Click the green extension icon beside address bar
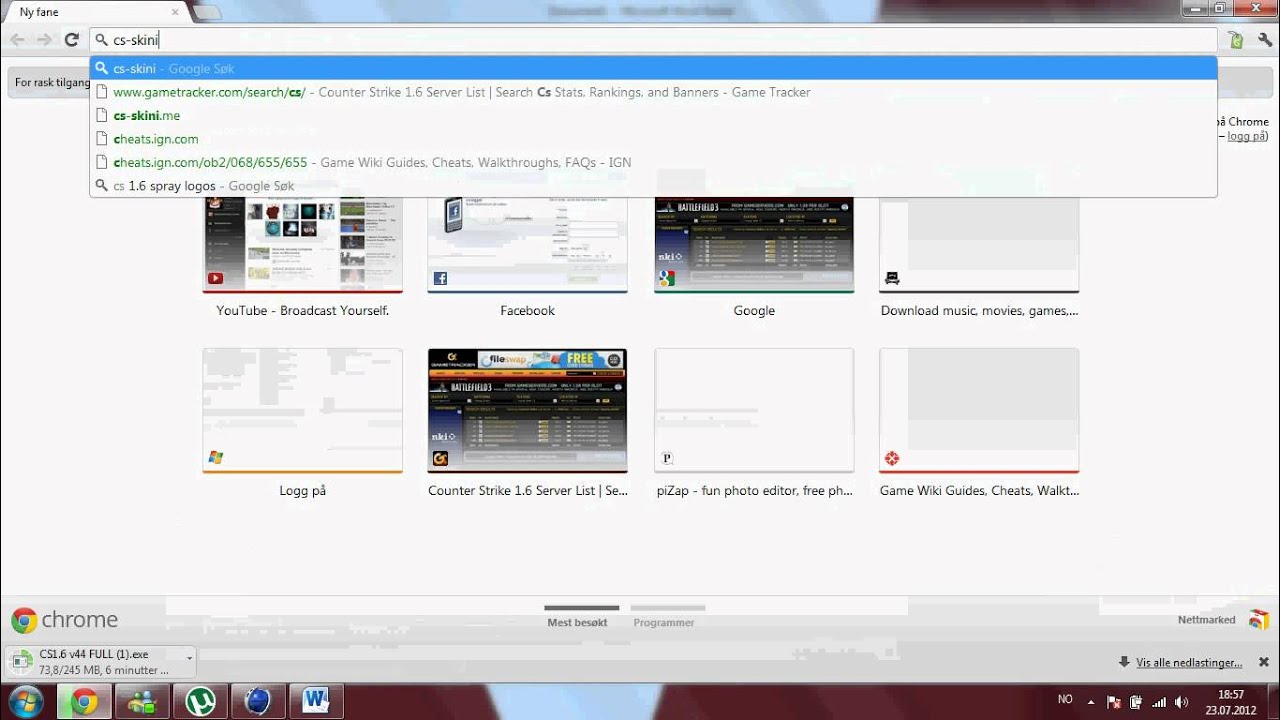Screen dimensions: 1280x720 click(x=1236, y=40)
